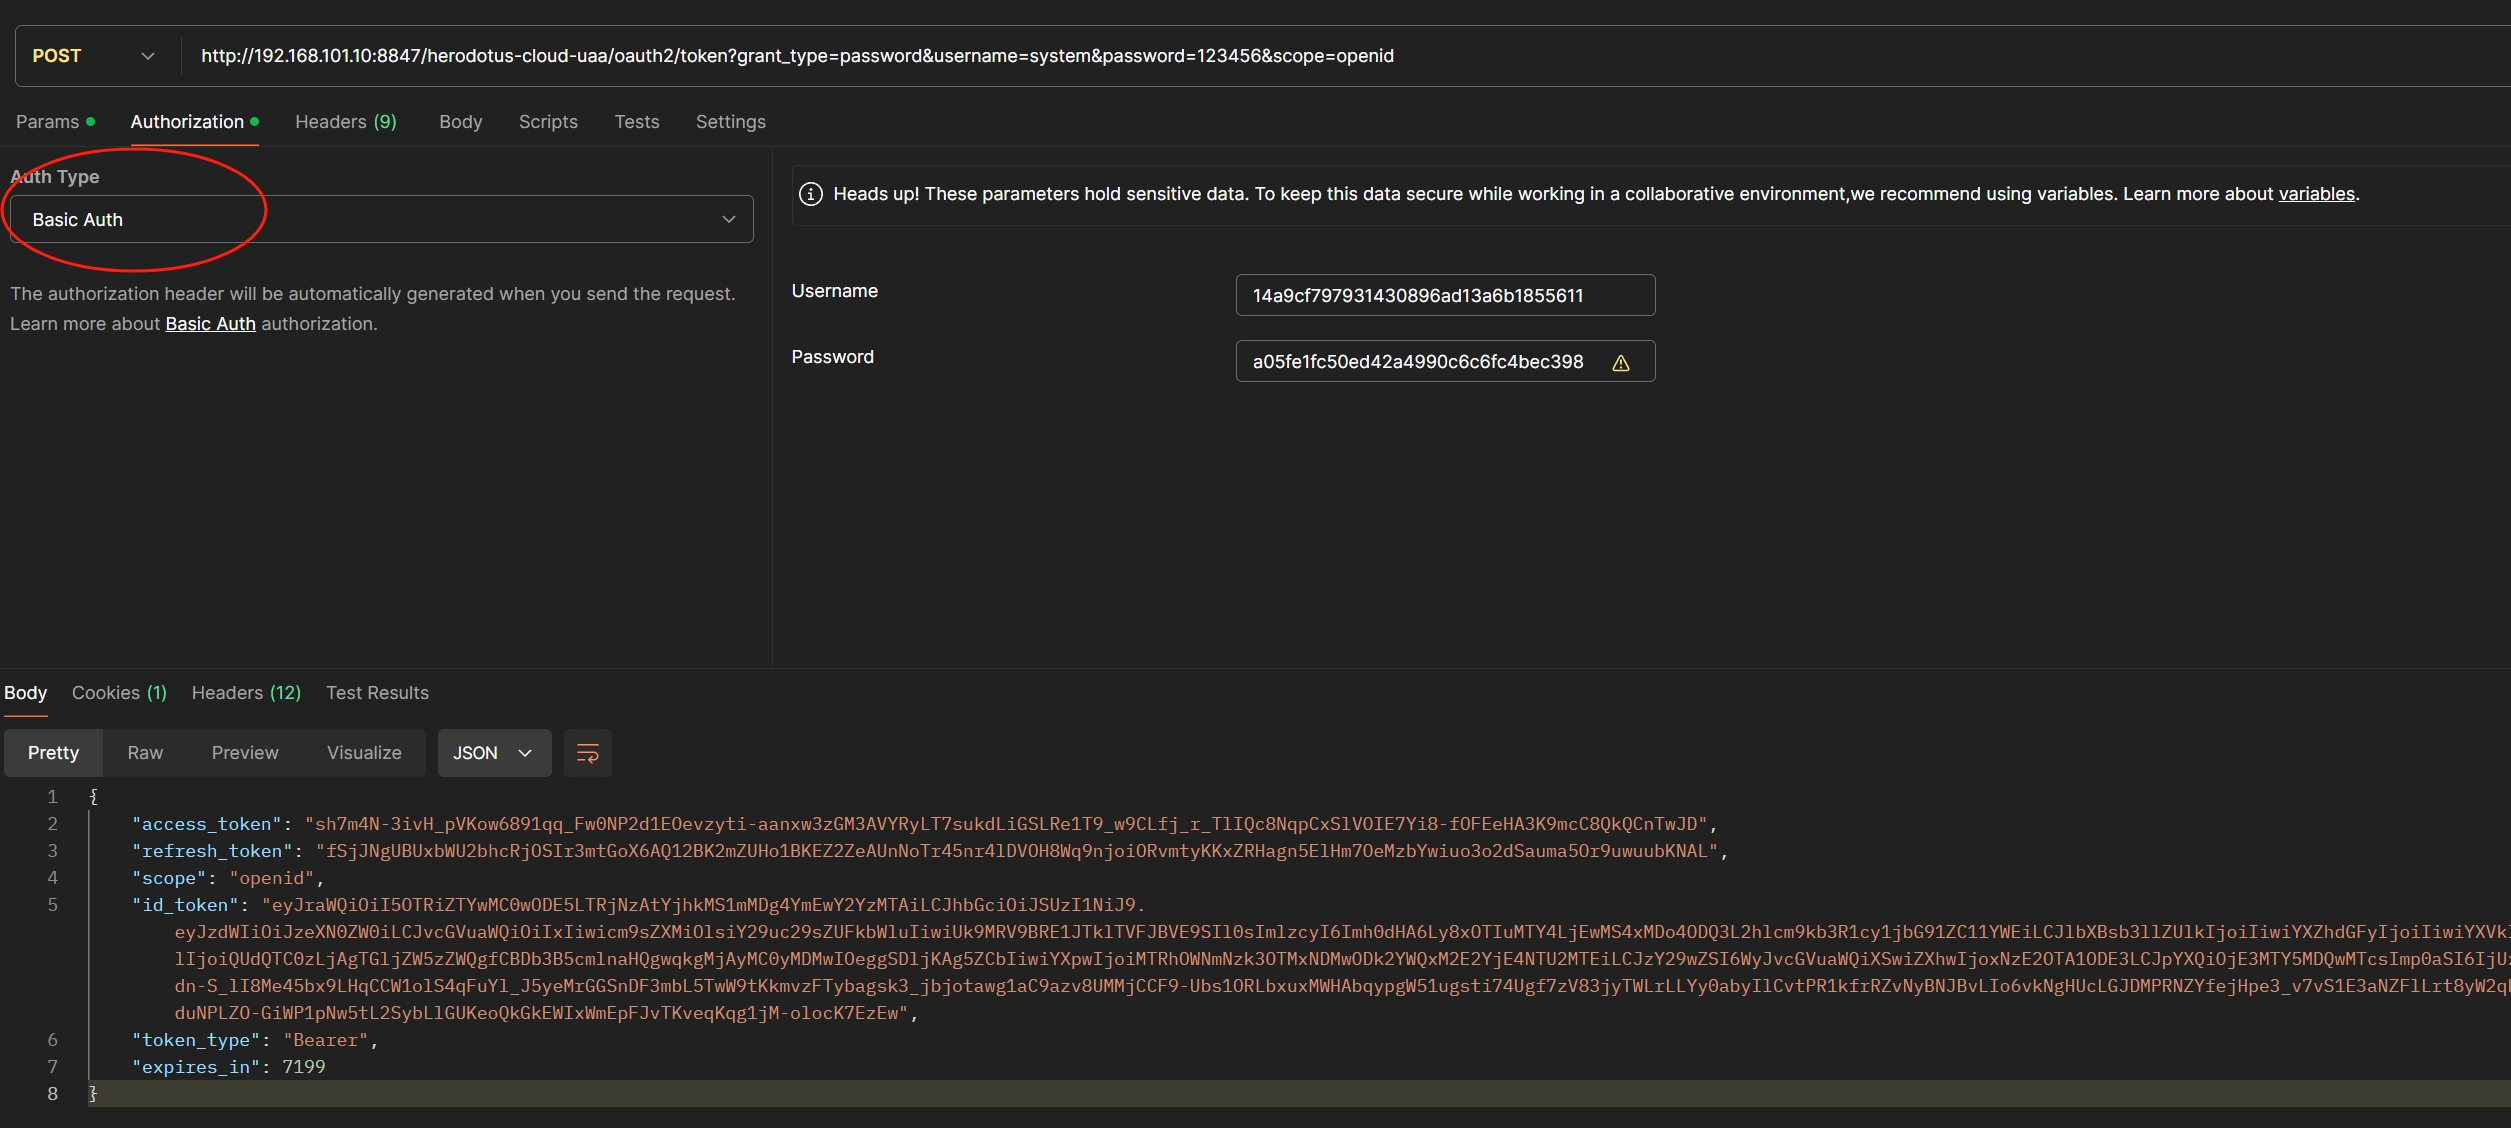Open the JSON format dropdown
Viewport: 2511px width, 1128px height.
point(494,753)
